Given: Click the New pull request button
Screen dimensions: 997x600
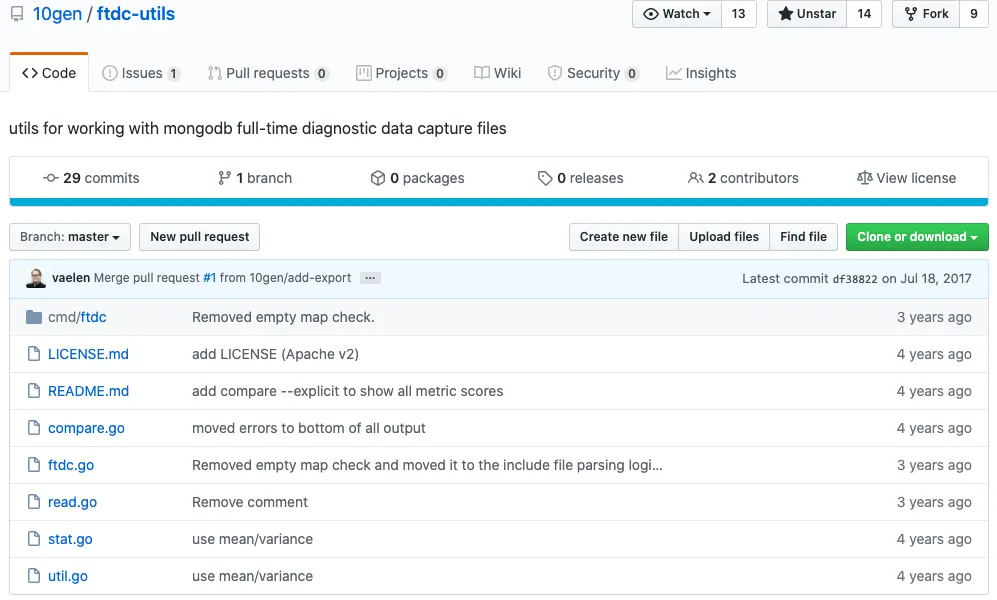Looking at the screenshot, I should [200, 237].
